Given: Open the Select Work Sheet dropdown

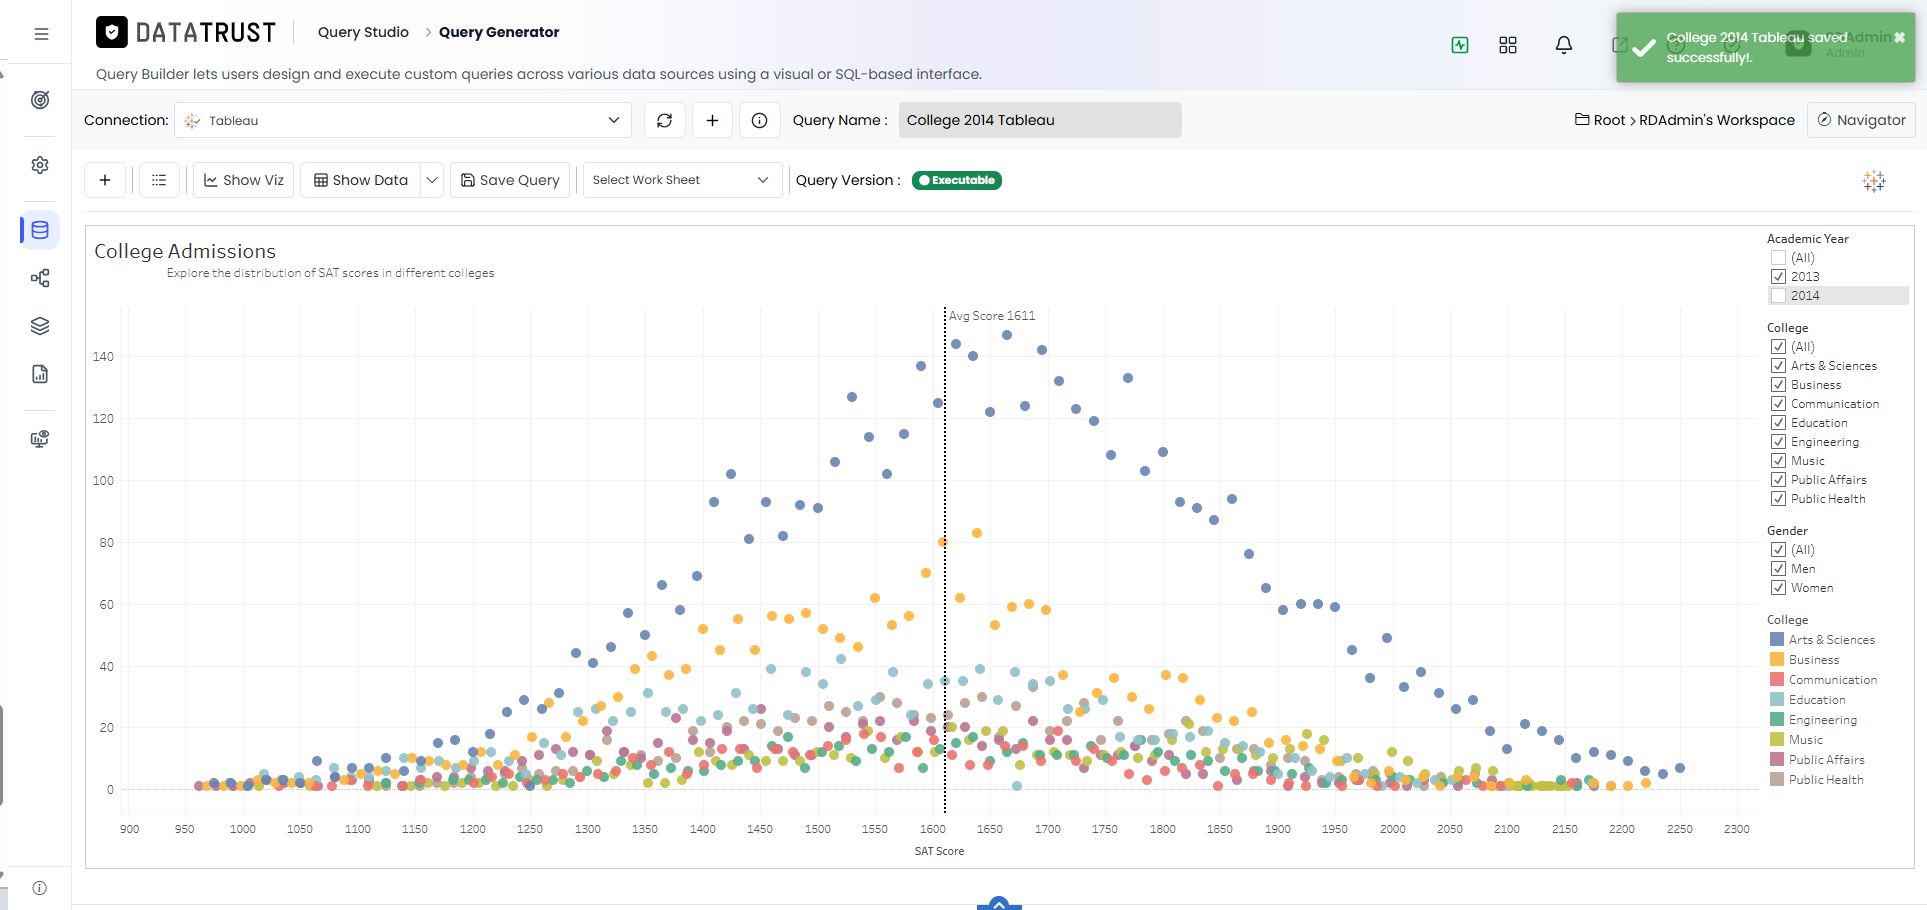Looking at the screenshot, I should [682, 180].
